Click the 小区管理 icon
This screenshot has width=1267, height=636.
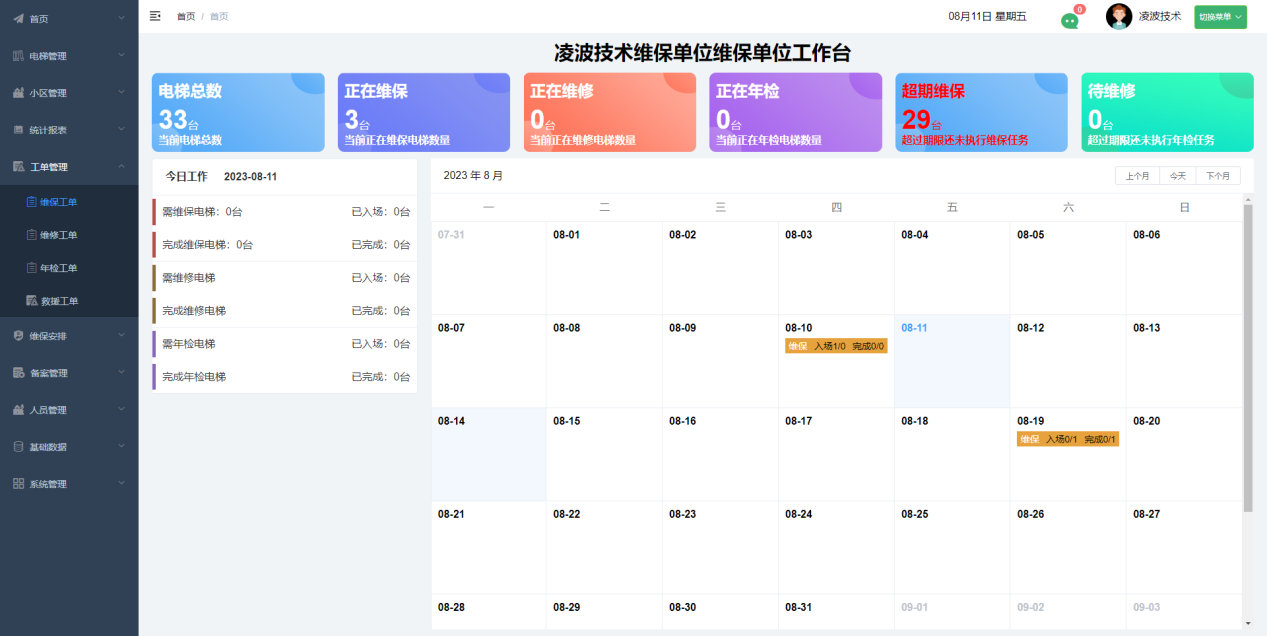(x=18, y=93)
